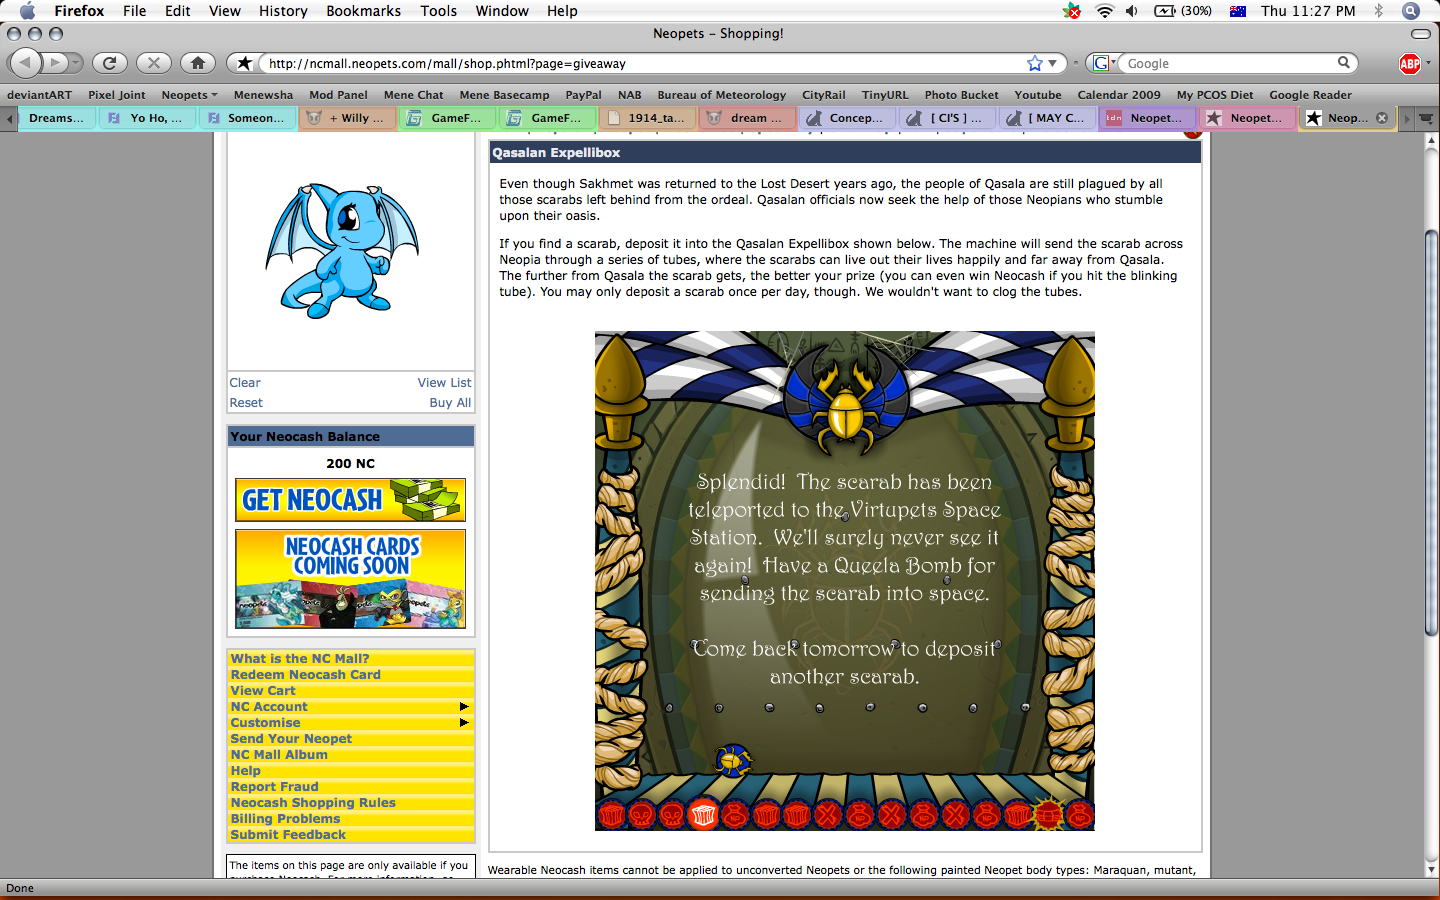Screen dimensions: 1440x900
Task: Close the active Neop... tab with its X
Action: 1382,118
